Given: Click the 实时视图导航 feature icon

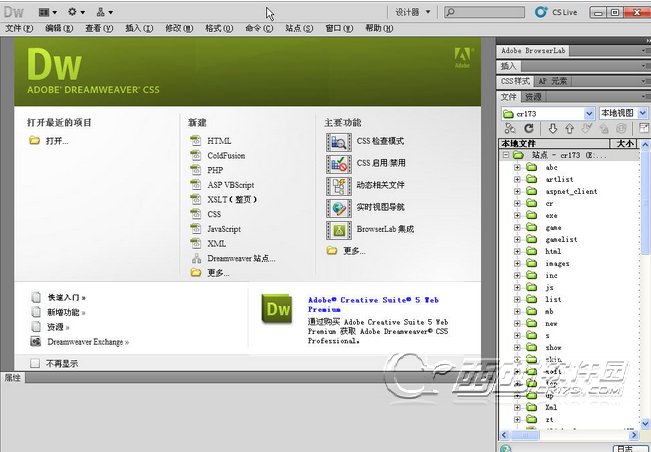Looking at the screenshot, I should (x=339, y=208).
